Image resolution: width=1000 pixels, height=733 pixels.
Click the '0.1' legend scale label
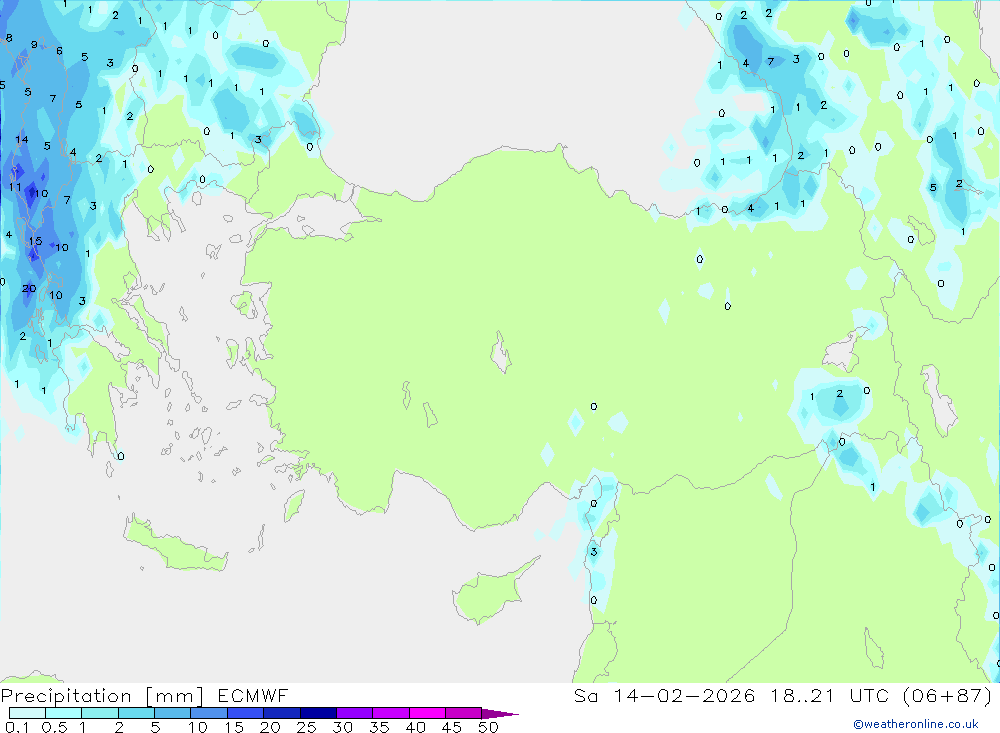pyautogui.click(x=17, y=727)
